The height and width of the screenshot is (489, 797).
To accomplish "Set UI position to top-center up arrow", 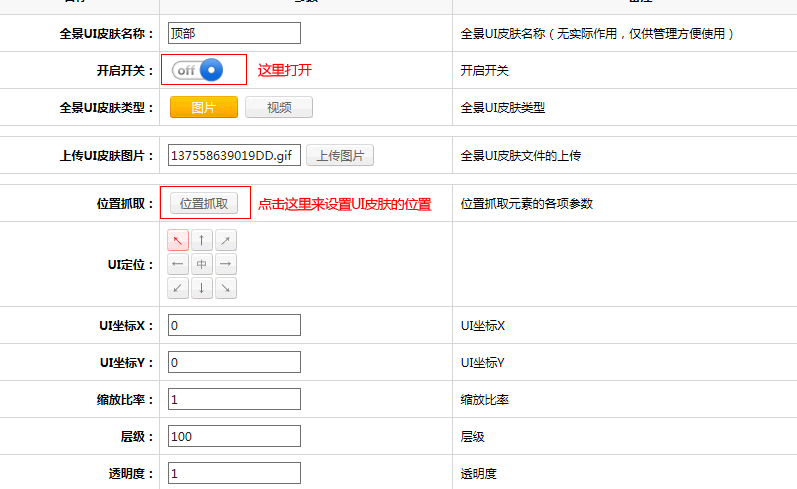I will click(x=202, y=240).
